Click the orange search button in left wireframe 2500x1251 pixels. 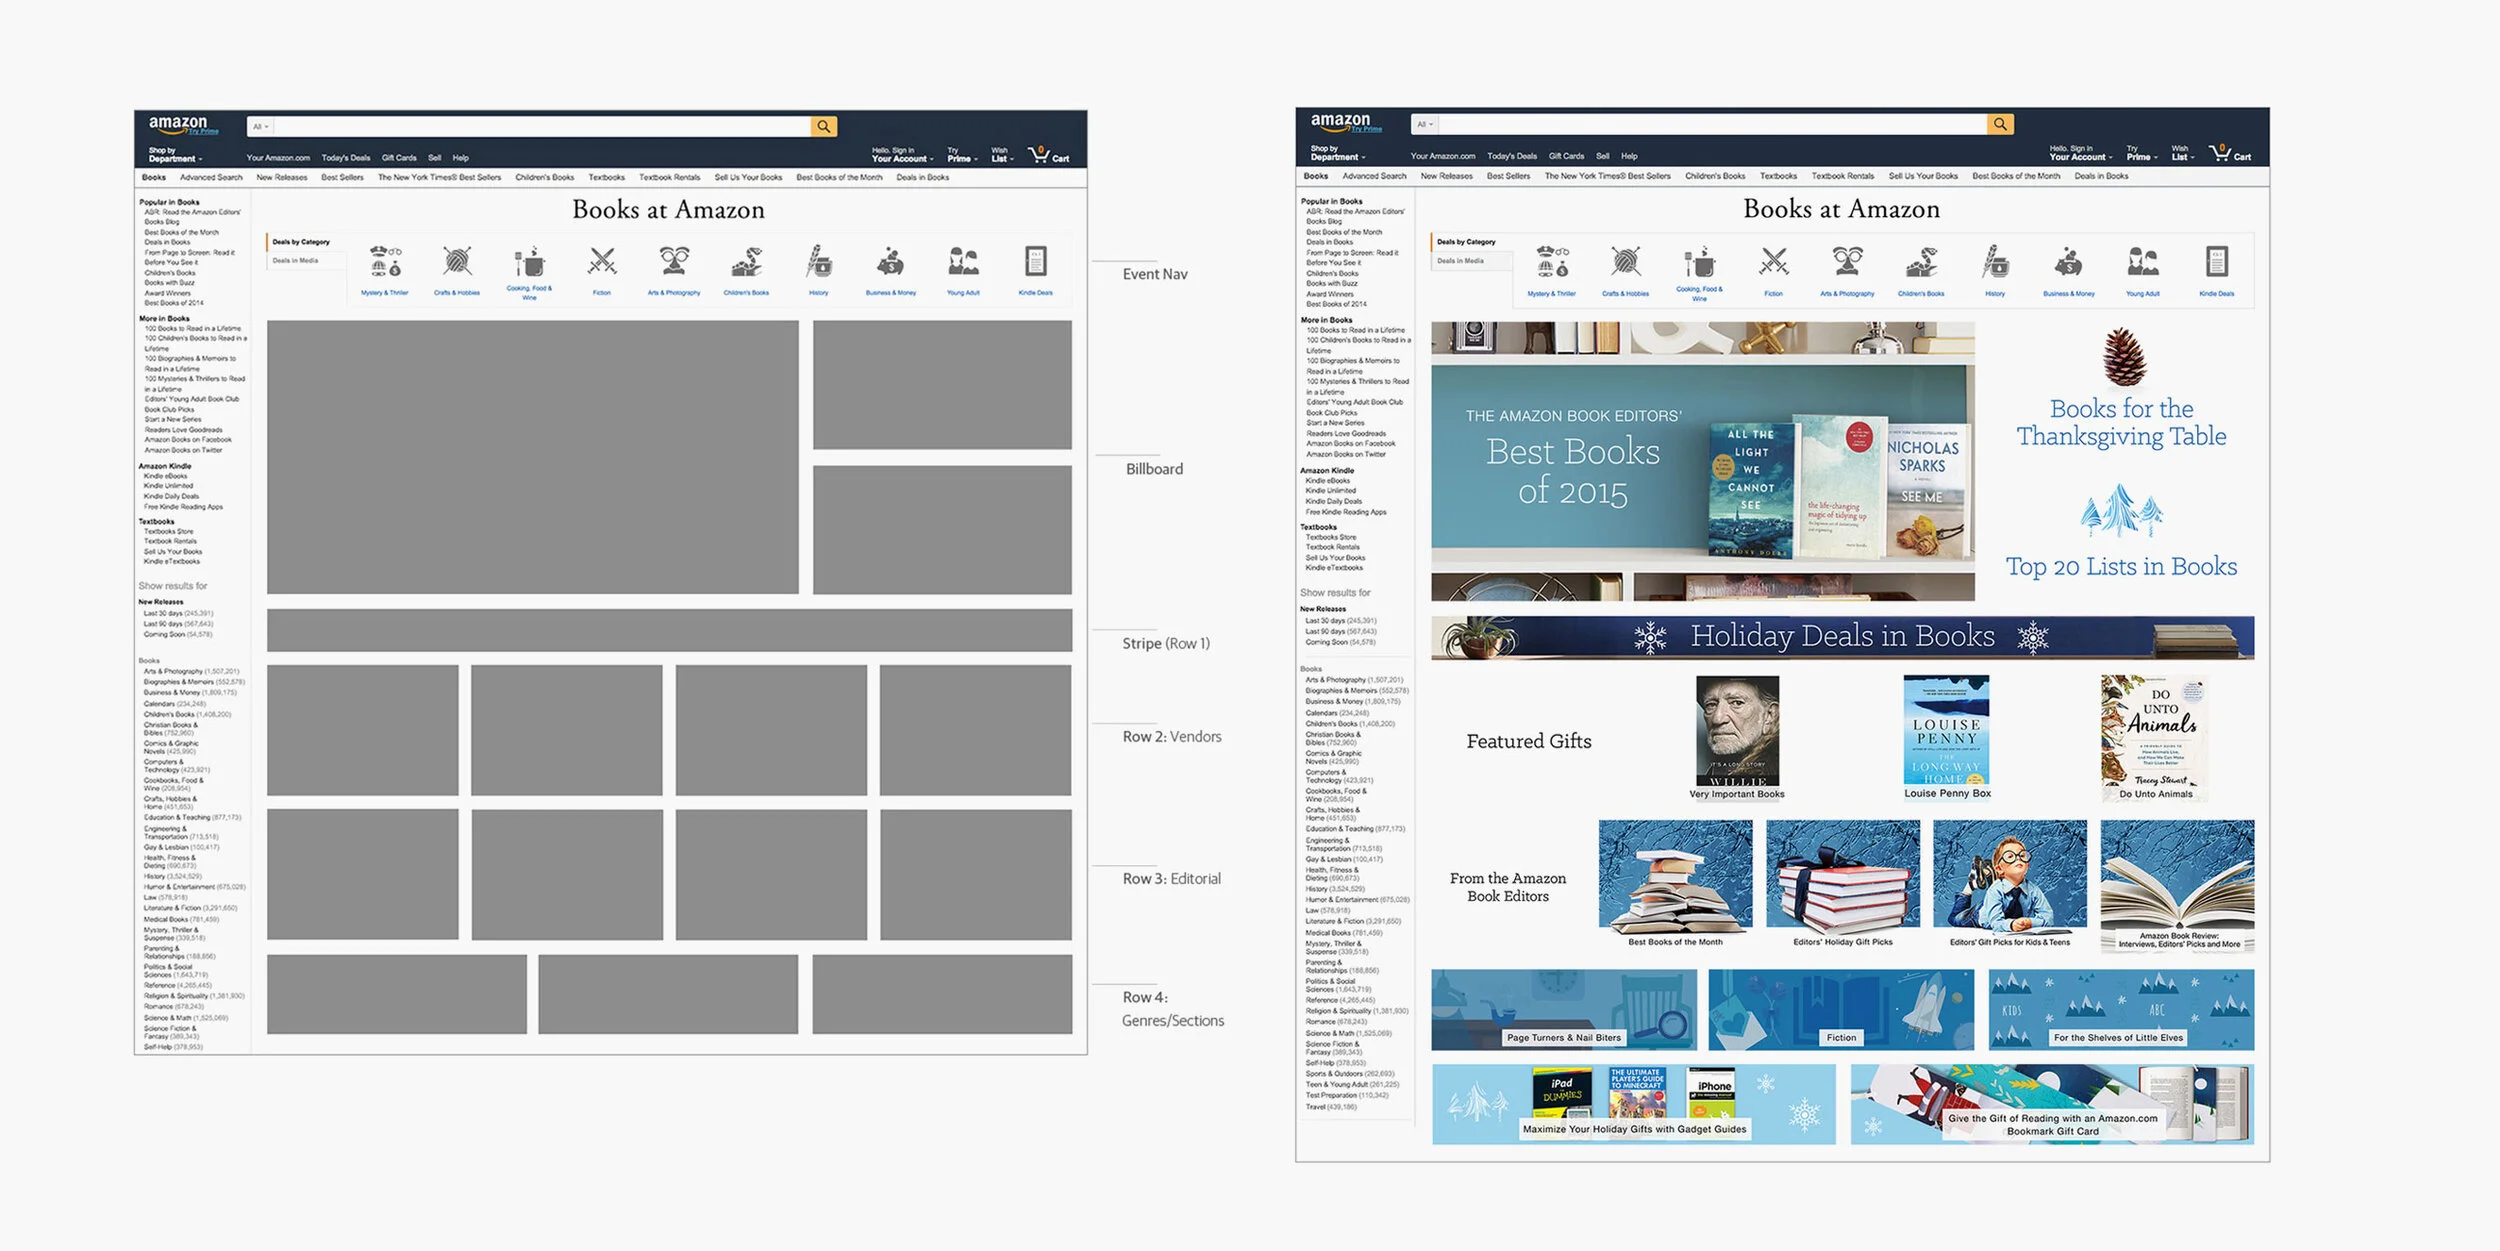click(824, 126)
